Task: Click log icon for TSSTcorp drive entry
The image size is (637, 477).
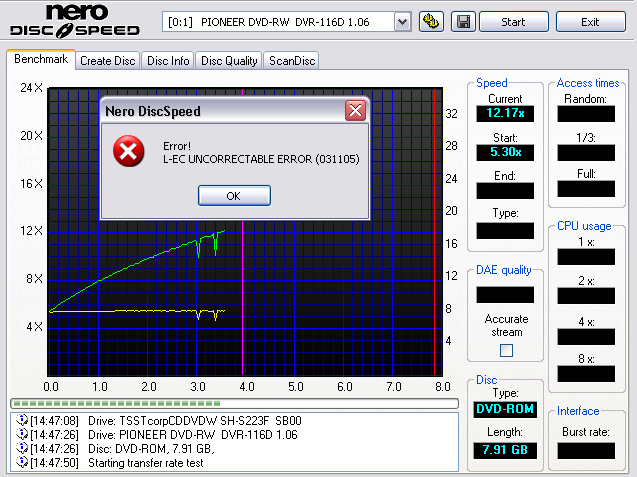Action: click(x=21, y=421)
